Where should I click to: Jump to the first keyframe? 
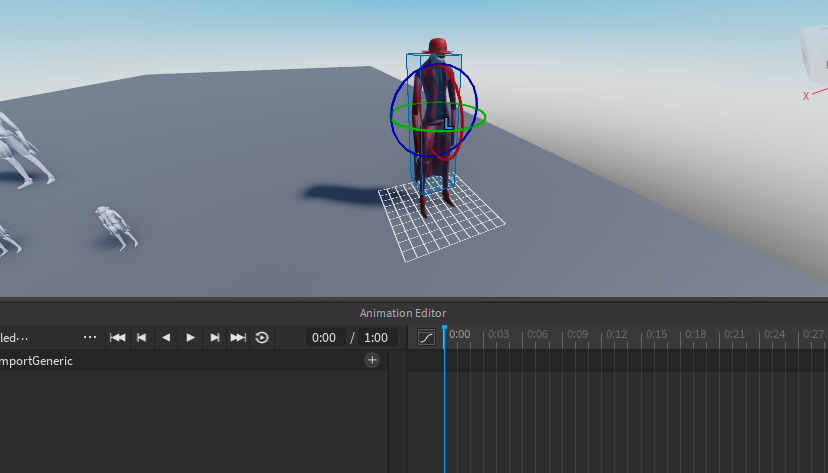117,337
